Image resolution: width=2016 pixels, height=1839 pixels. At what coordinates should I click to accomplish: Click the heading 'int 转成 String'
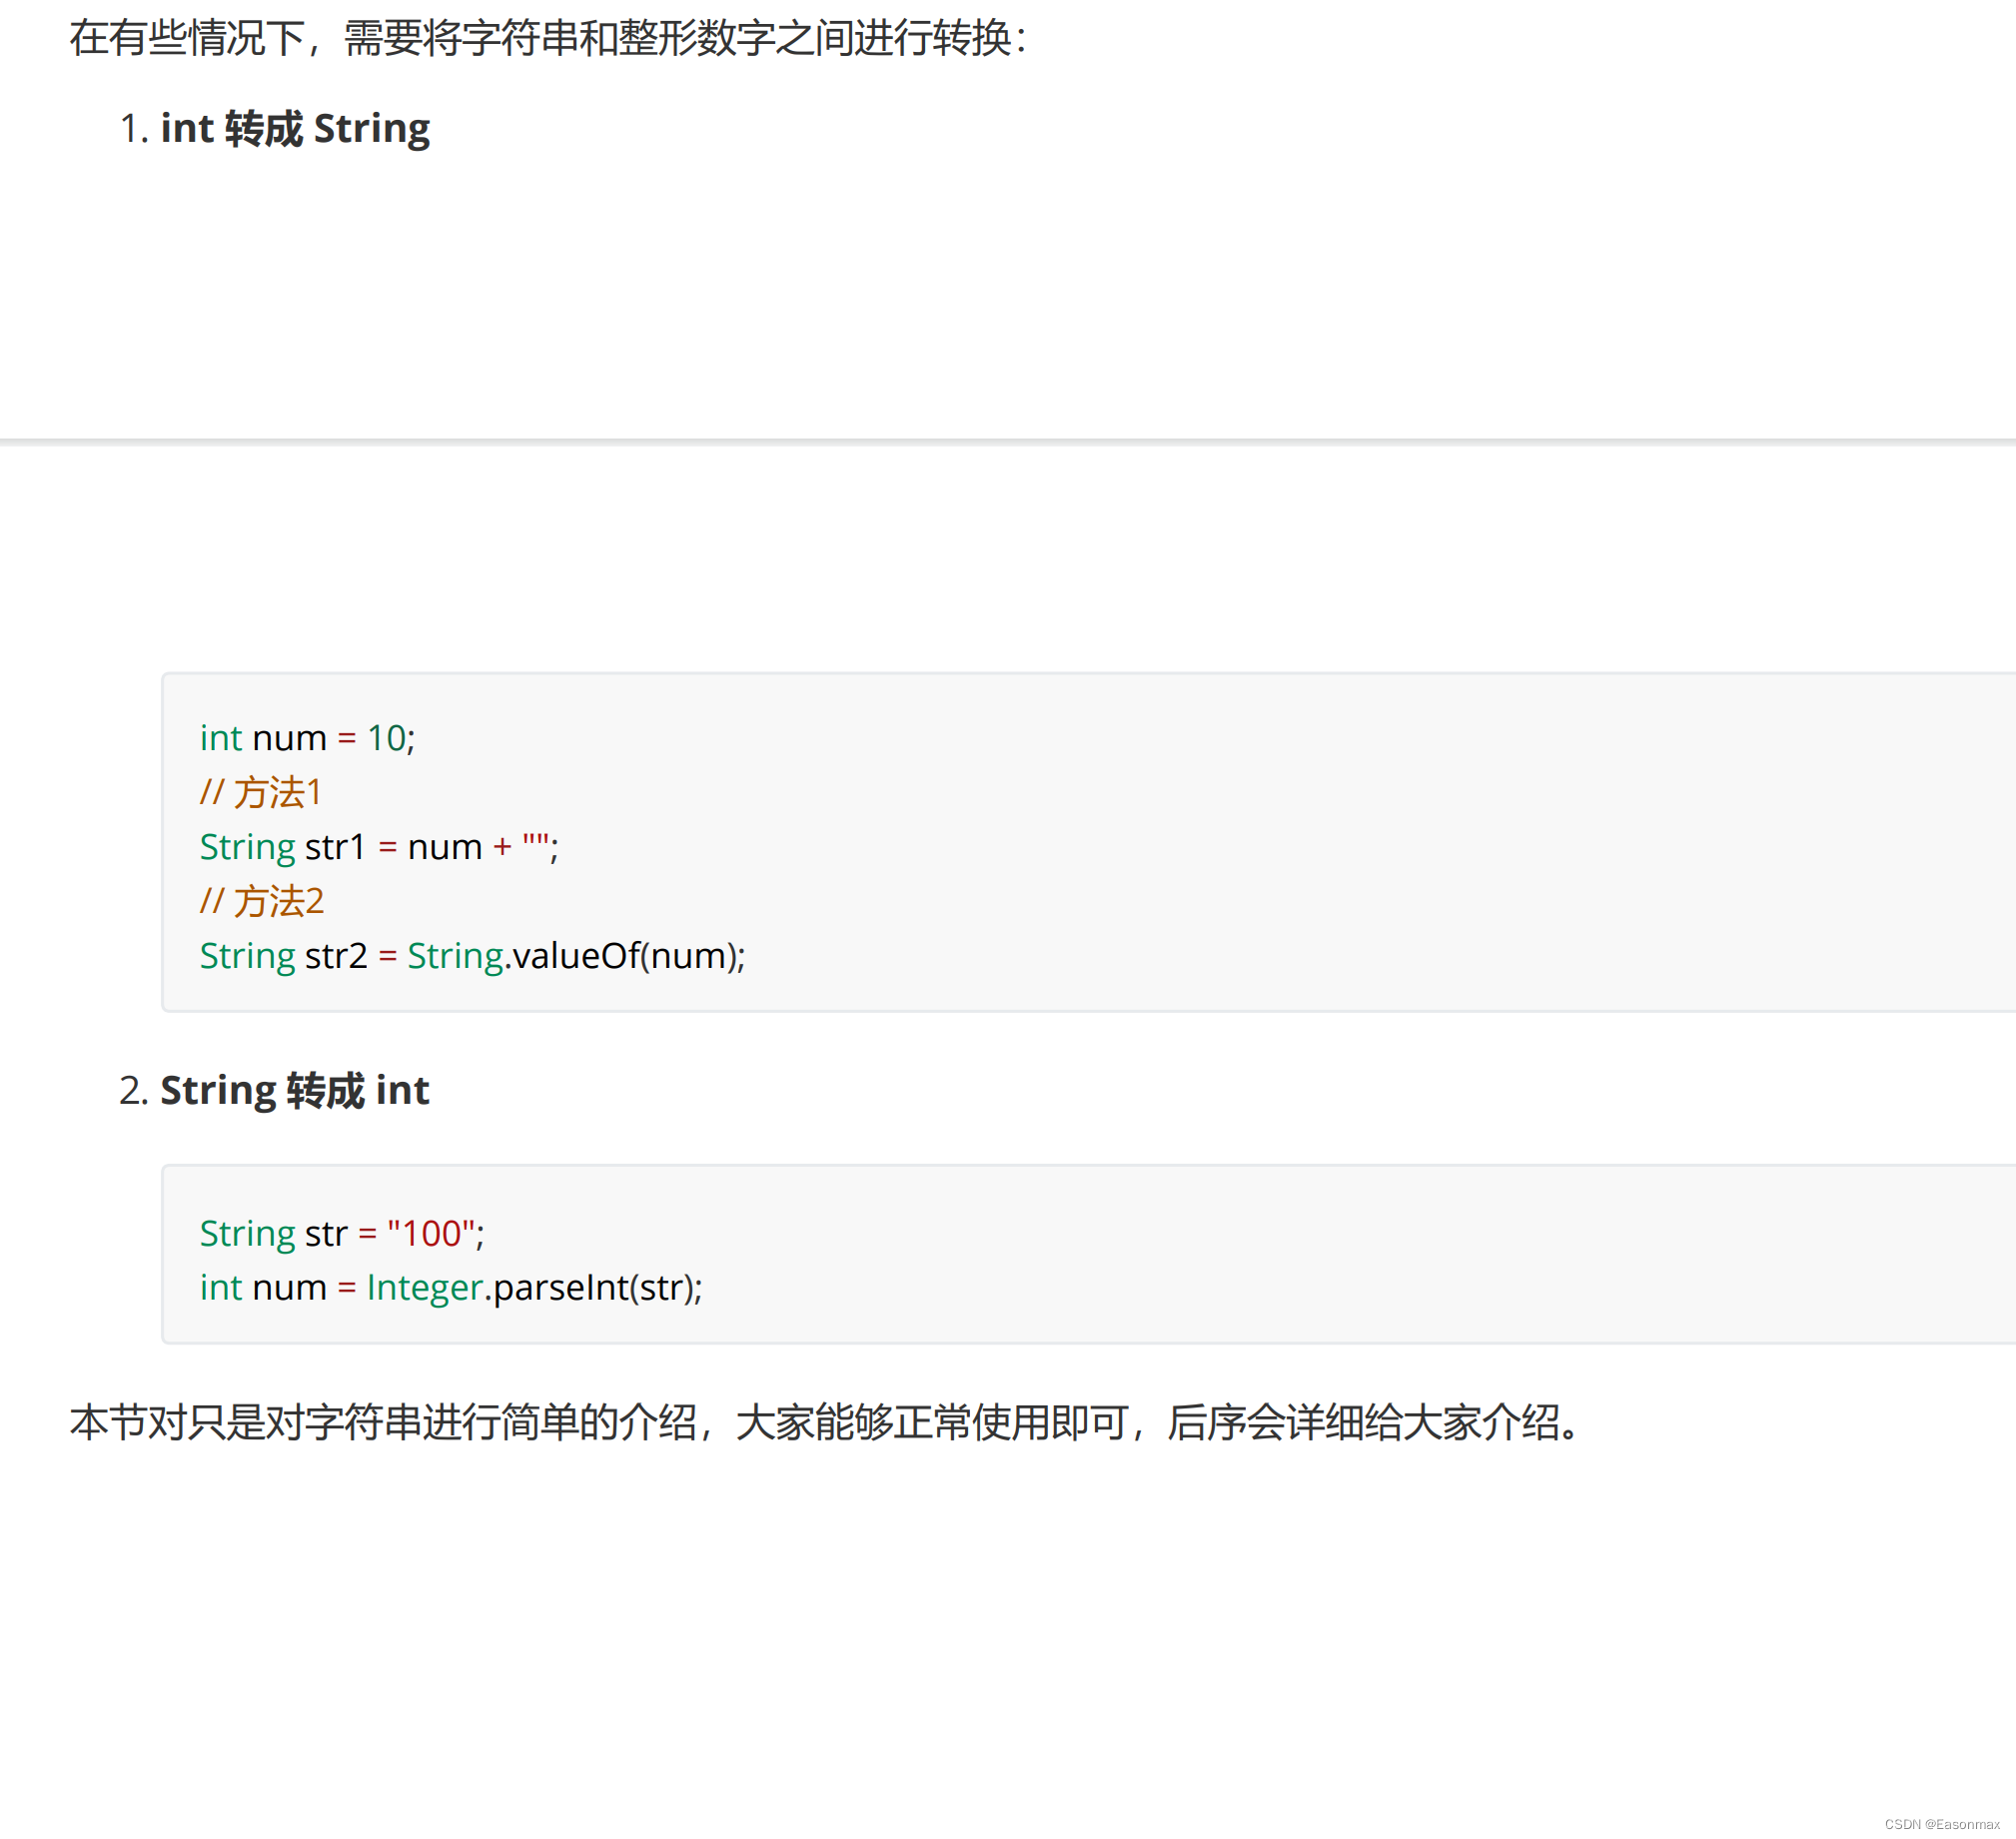click(x=295, y=128)
